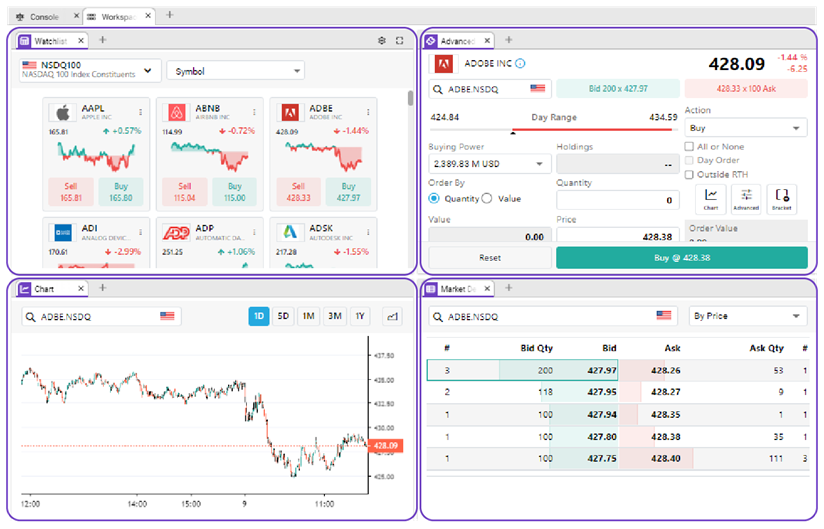This screenshot has width=824, height=529.
Task: Maximize the Watchlist panel with expand icon
Action: click(x=400, y=41)
